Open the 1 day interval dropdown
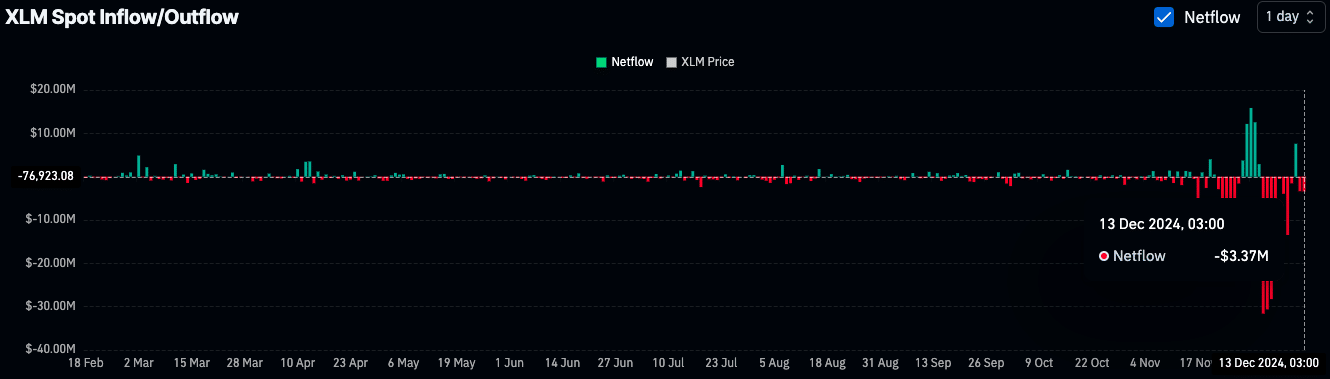This screenshot has height=379, width=1330. (1290, 17)
